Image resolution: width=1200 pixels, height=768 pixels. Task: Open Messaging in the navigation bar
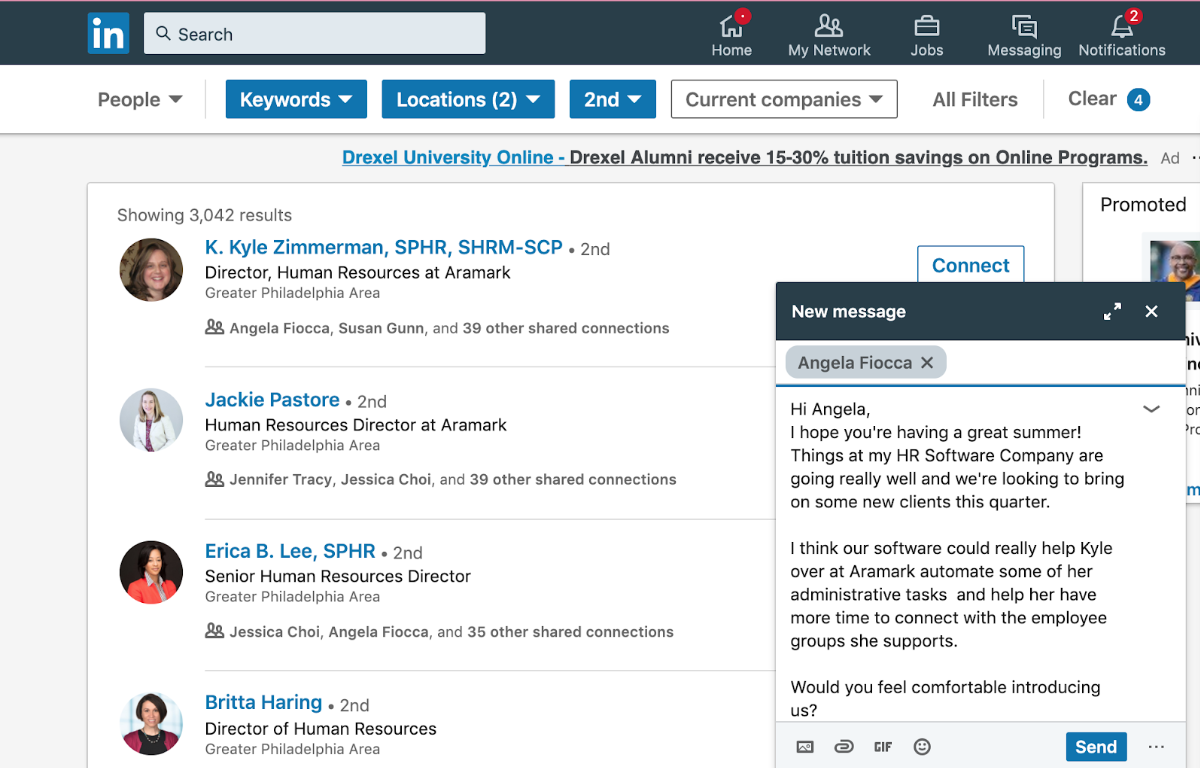click(x=1024, y=34)
